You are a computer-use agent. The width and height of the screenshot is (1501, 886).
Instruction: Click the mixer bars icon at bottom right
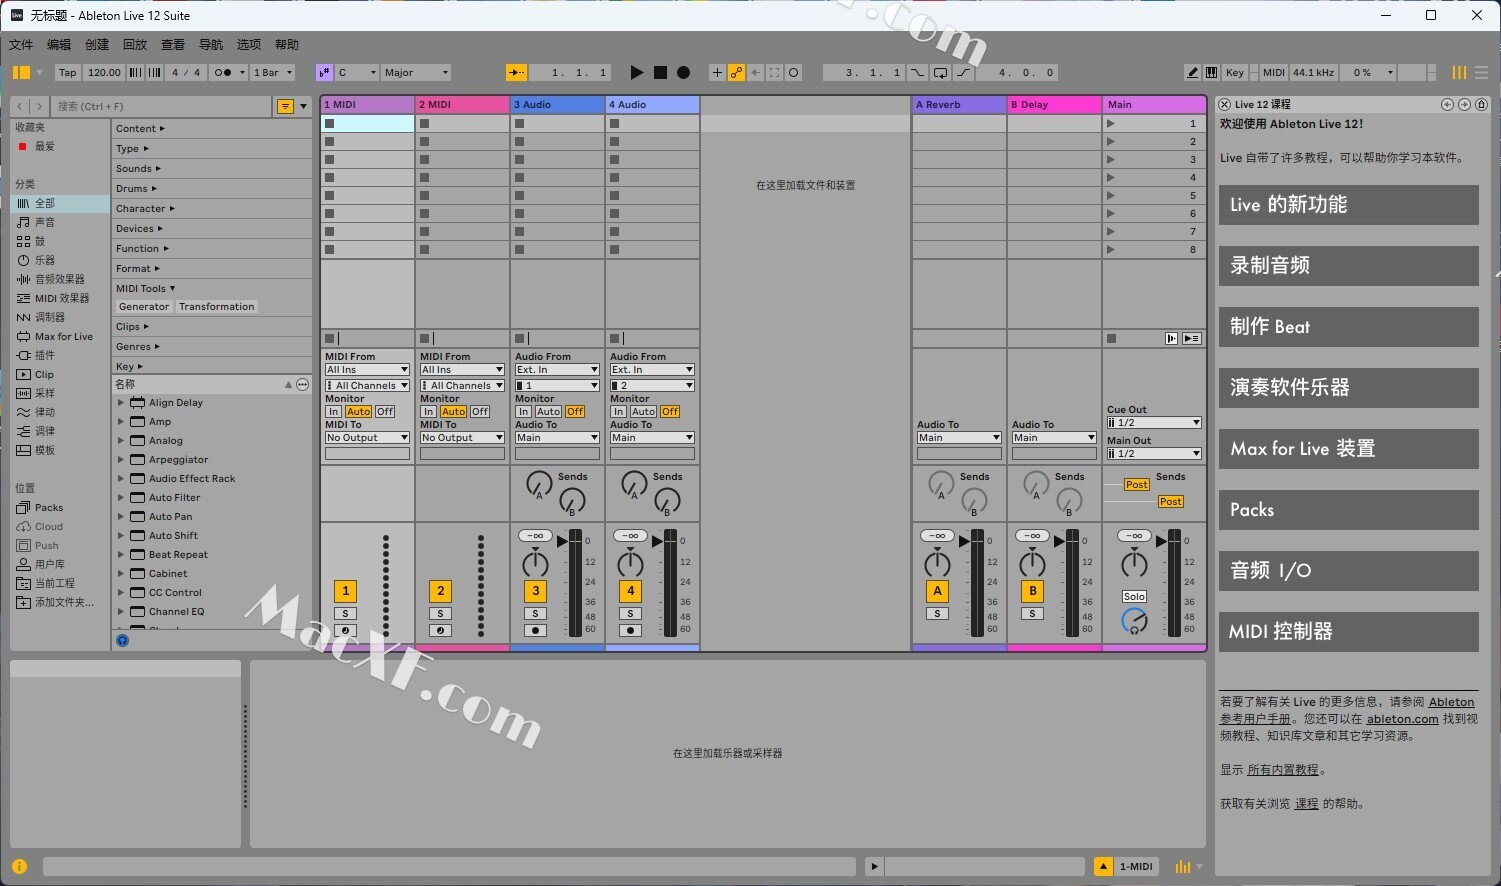1183,867
